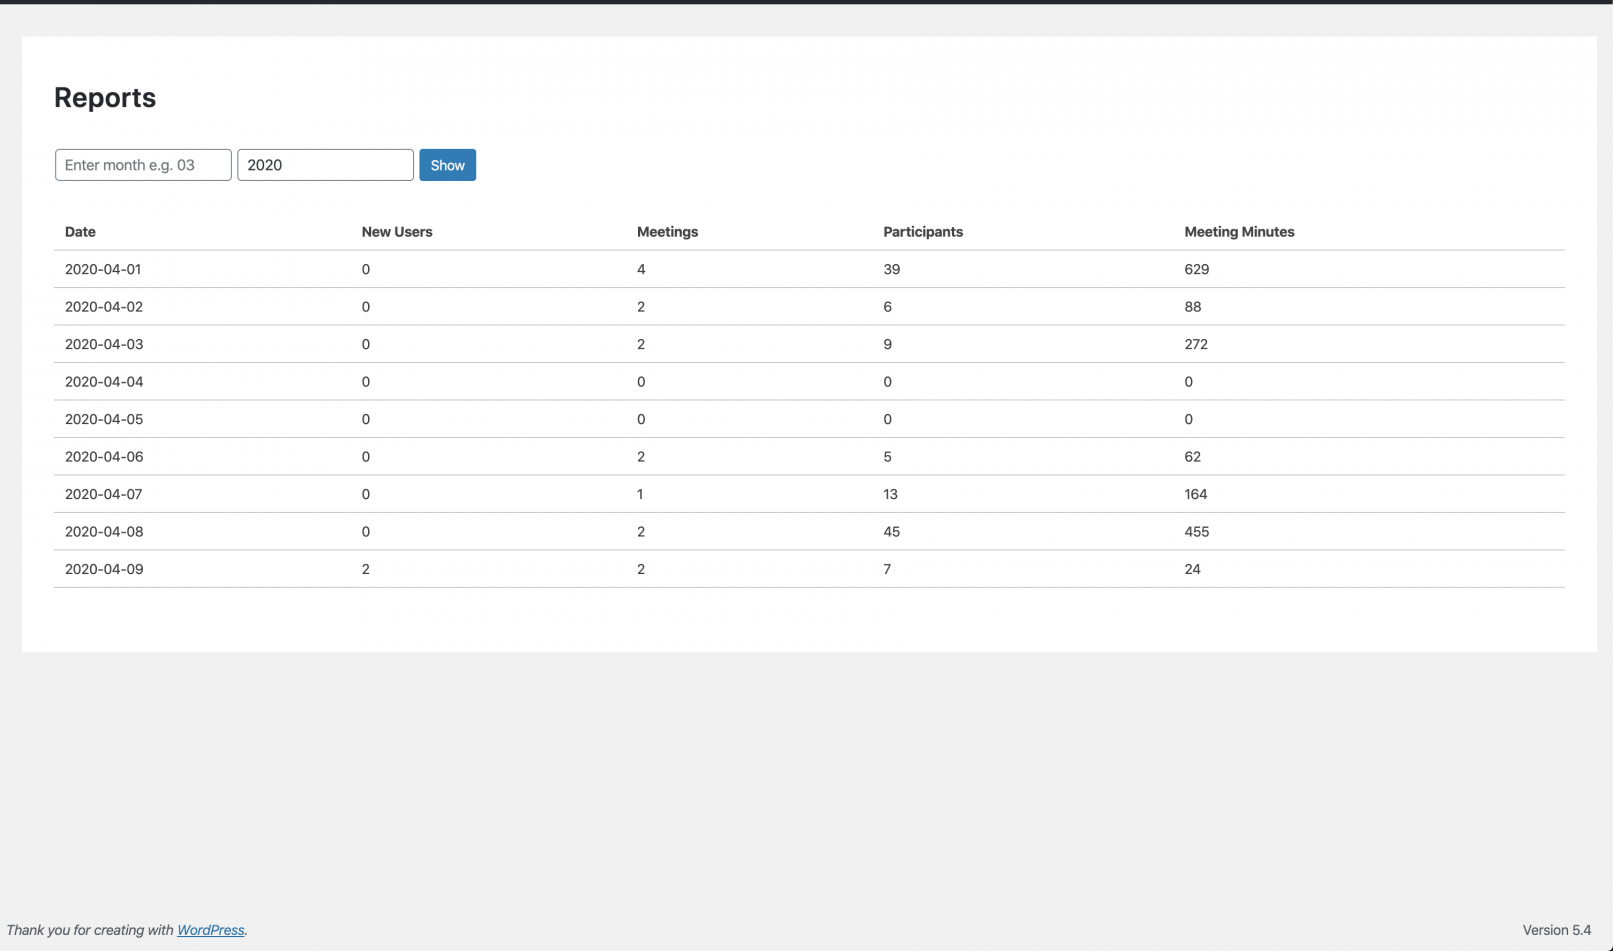
Task: Open the WordPress link in footer
Action: (210, 930)
